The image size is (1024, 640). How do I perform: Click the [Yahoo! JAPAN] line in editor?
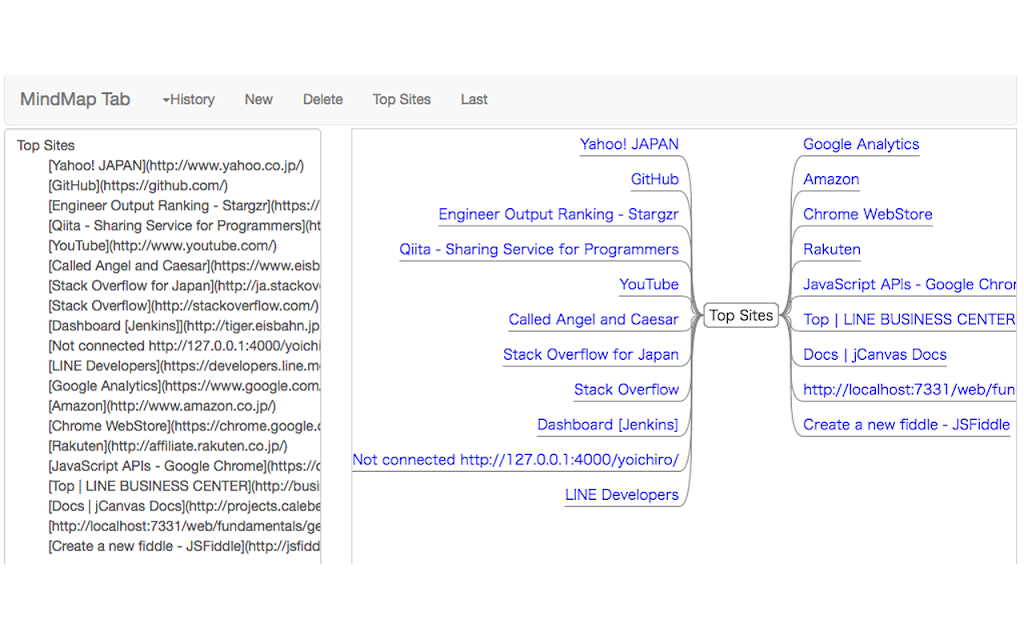click(x=176, y=166)
